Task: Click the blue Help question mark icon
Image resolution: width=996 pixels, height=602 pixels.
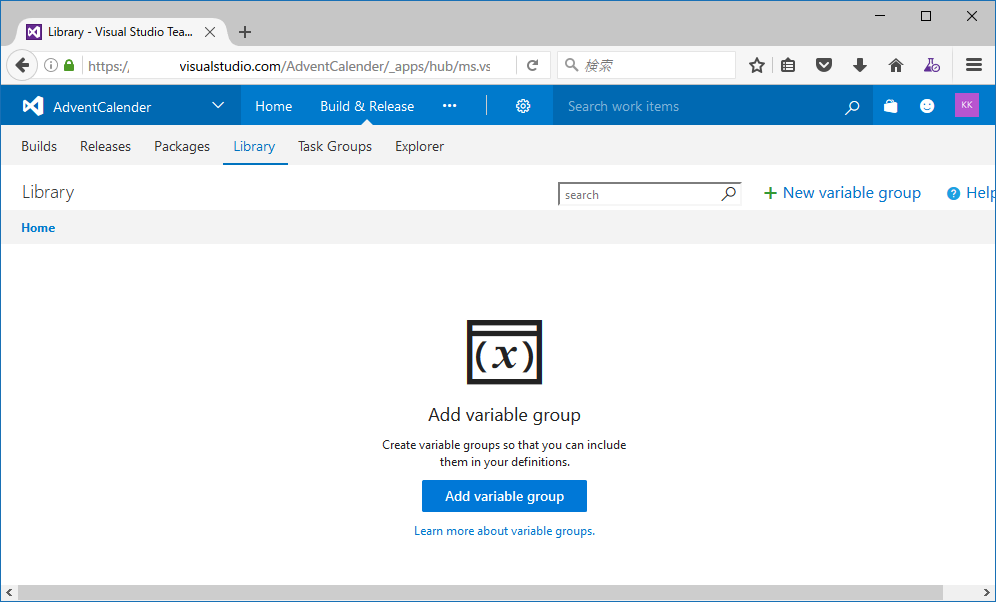Action: [953, 194]
